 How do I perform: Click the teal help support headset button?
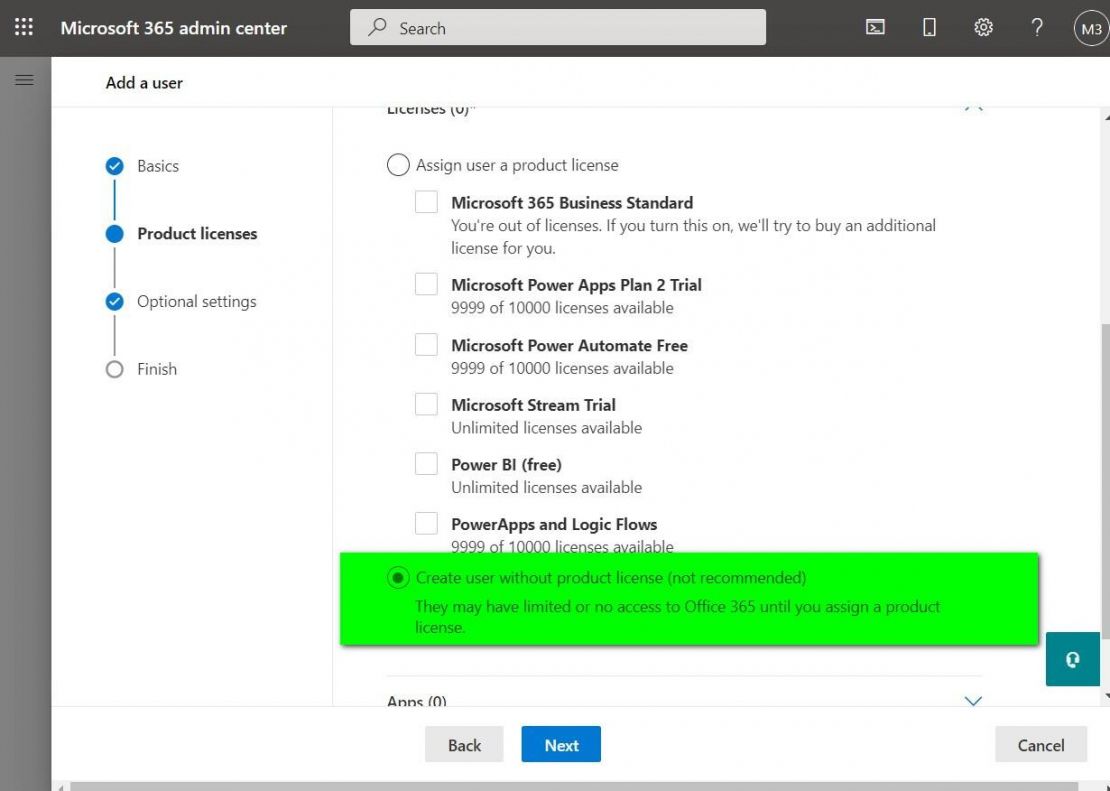pyautogui.click(x=1072, y=659)
